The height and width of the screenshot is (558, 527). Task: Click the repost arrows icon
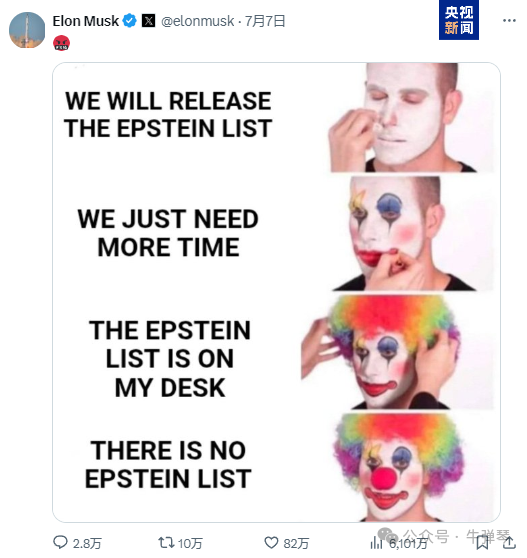pyautogui.click(x=166, y=542)
